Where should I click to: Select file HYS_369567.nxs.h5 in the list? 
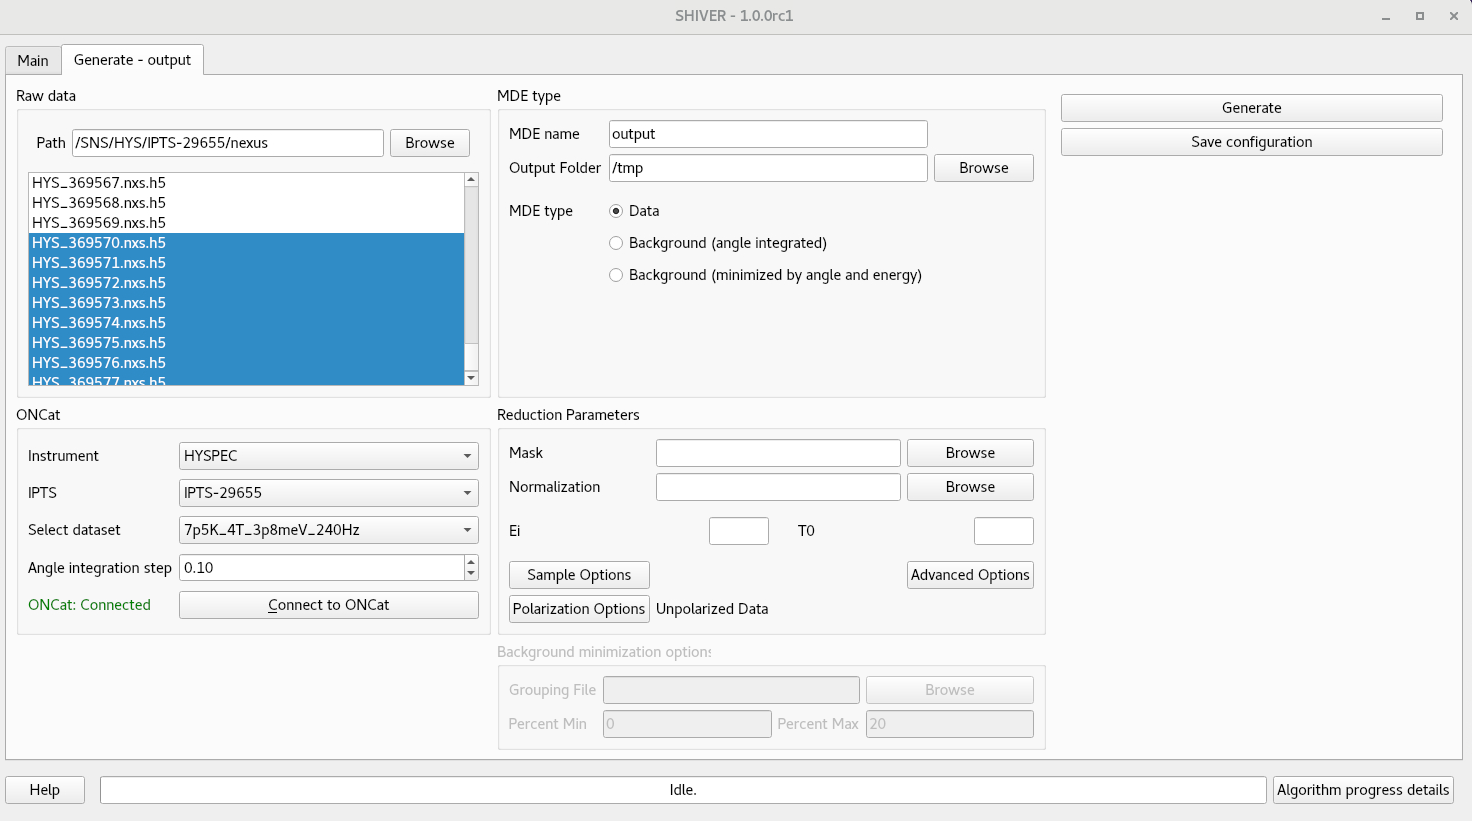pos(99,182)
